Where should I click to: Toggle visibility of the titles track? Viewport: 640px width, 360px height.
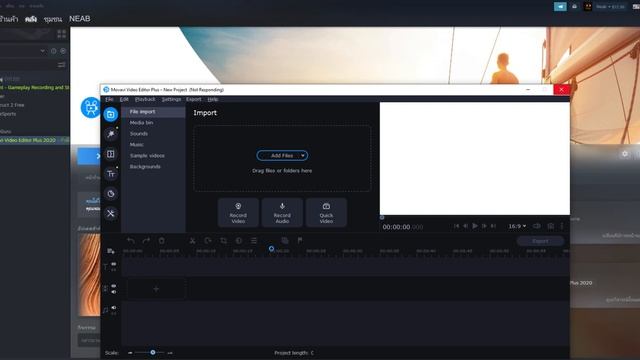[113, 264]
